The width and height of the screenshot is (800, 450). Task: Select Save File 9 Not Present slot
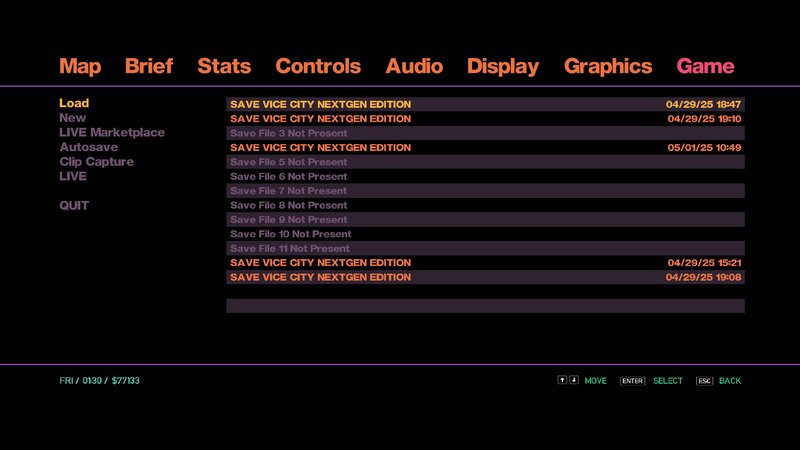click(485, 219)
